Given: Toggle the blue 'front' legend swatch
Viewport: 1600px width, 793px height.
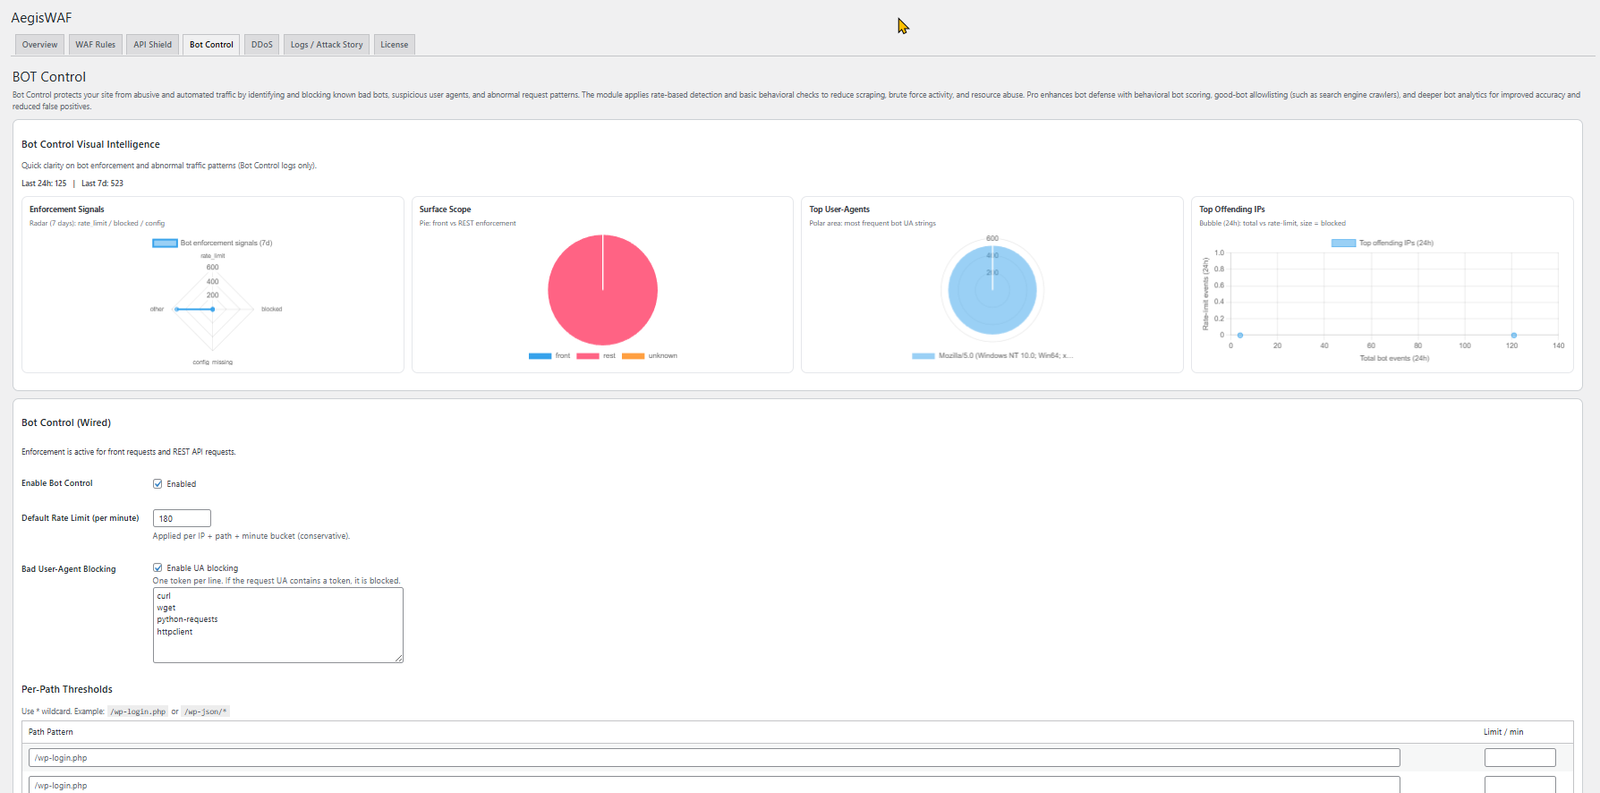Looking at the screenshot, I should pos(540,356).
